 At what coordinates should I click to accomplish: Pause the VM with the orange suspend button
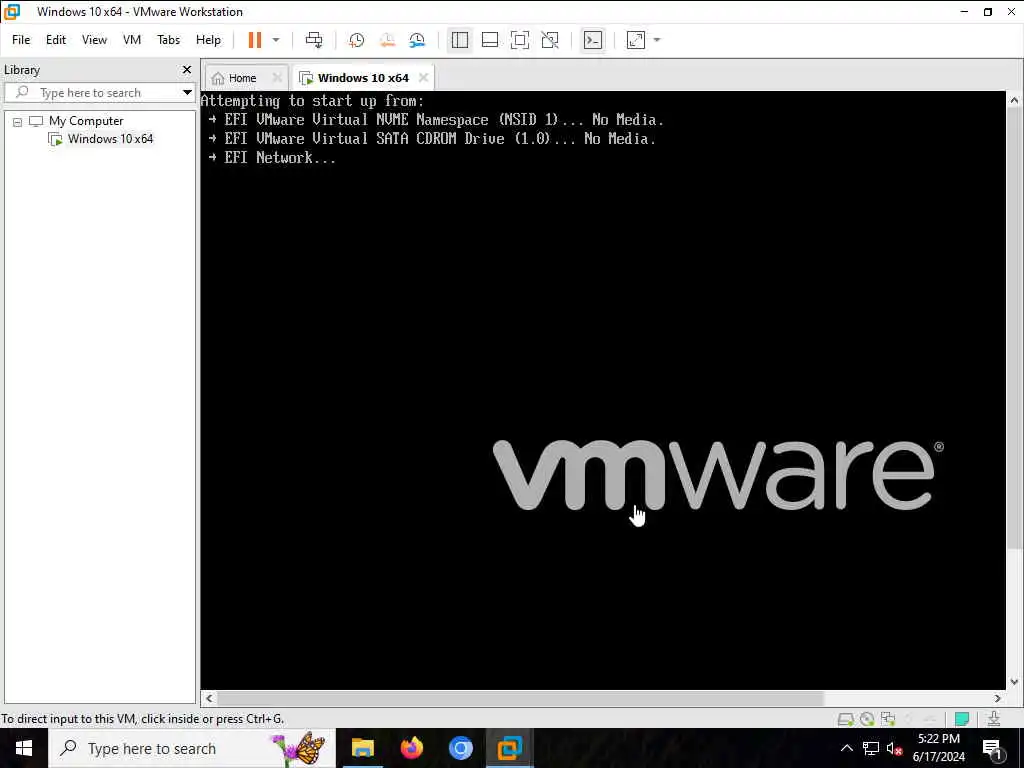coord(255,40)
